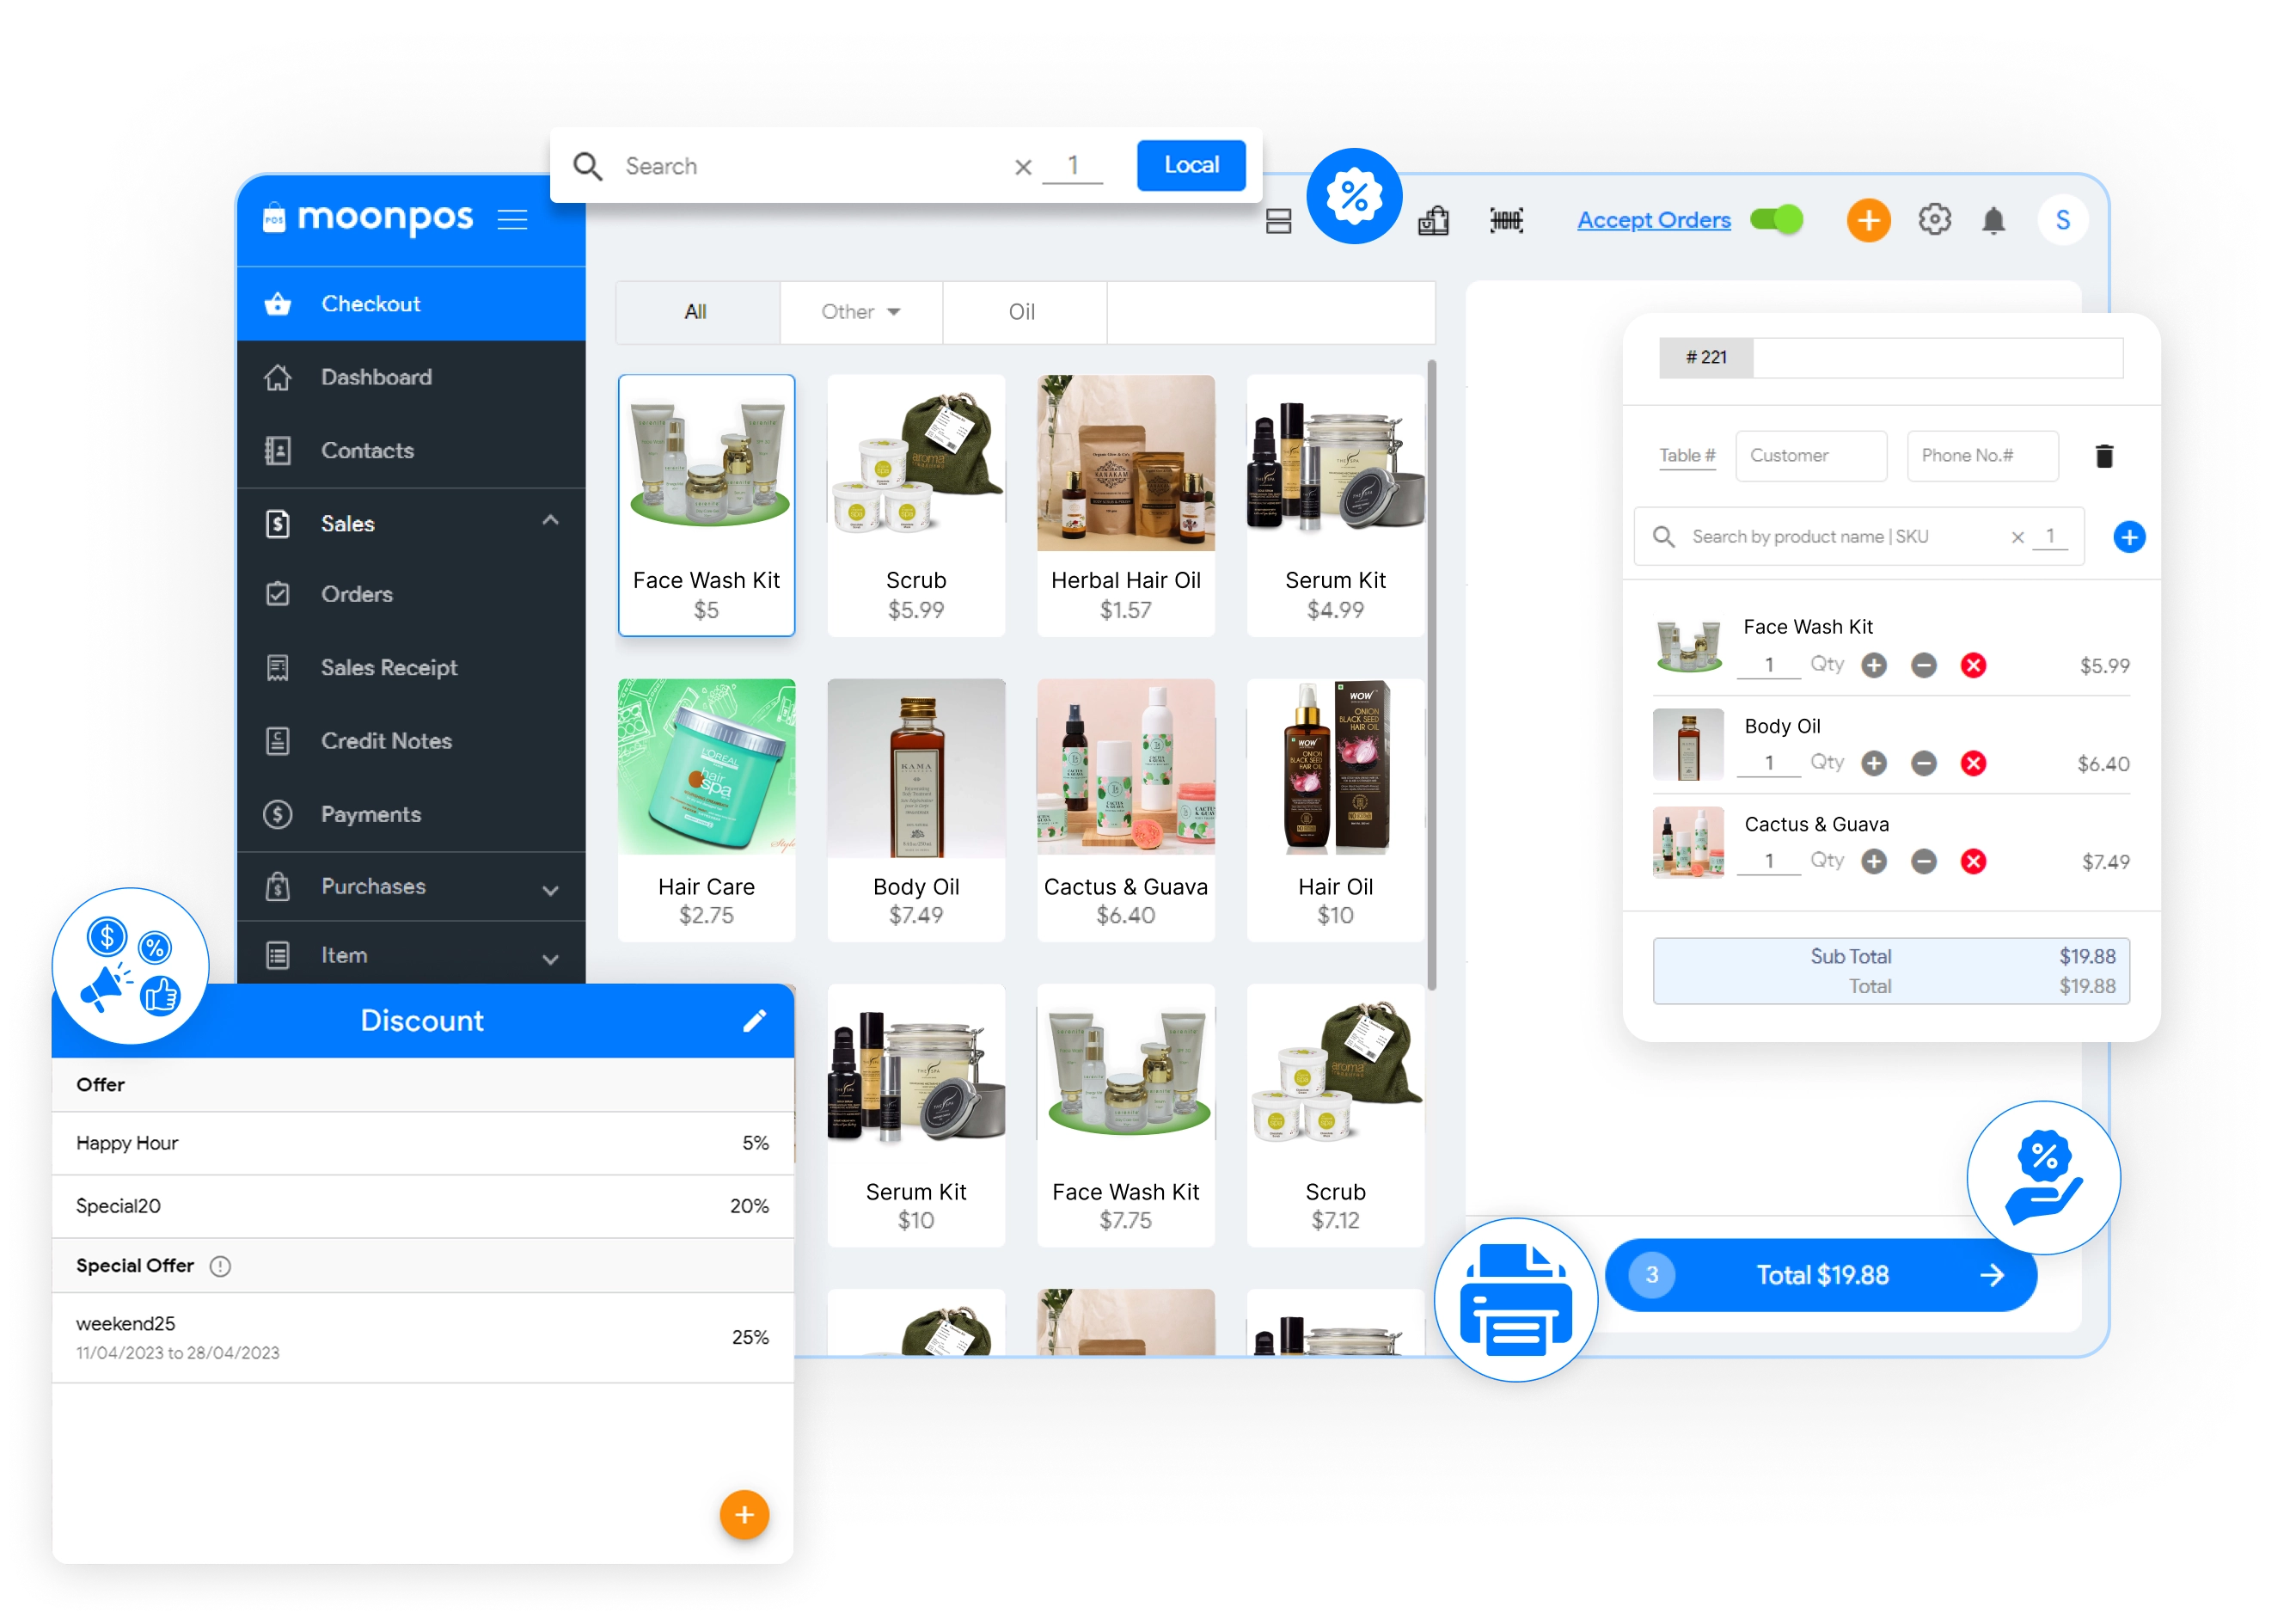Expand the Purchases menu section
The height and width of the screenshot is (1619, 2296).
549,889
